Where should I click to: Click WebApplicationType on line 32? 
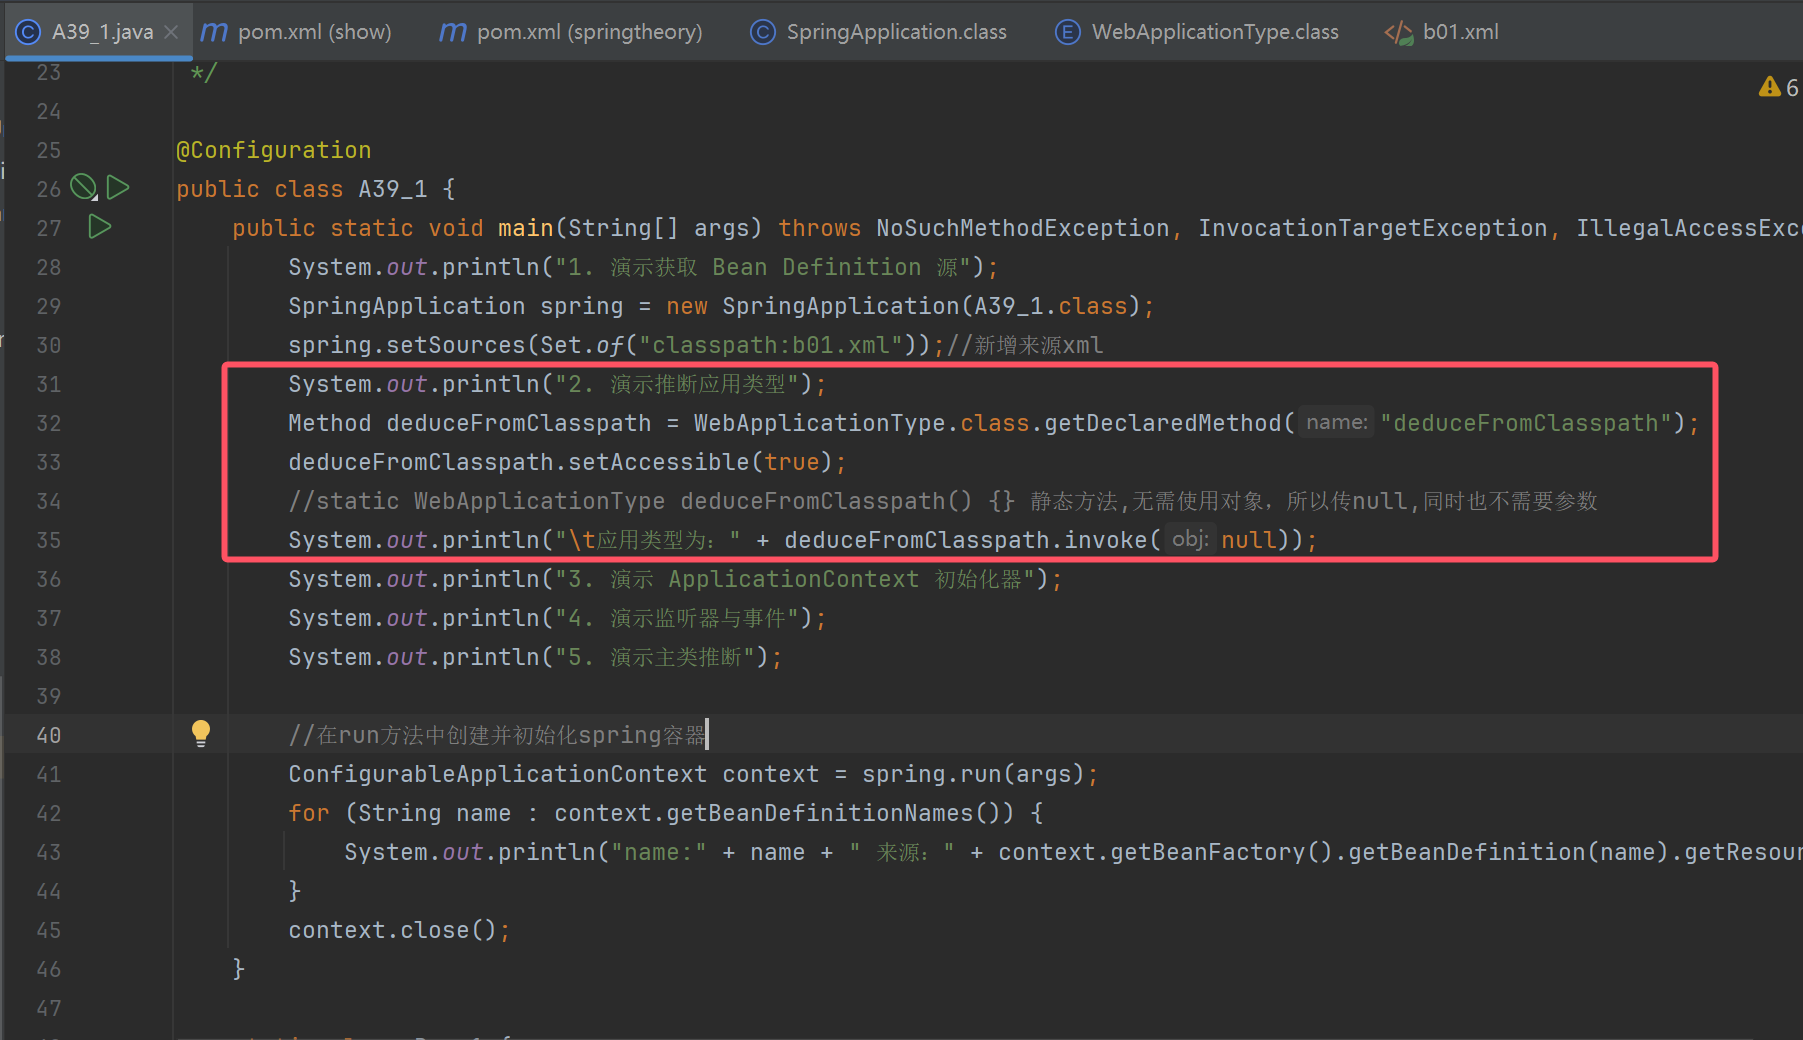pos(820,423)
